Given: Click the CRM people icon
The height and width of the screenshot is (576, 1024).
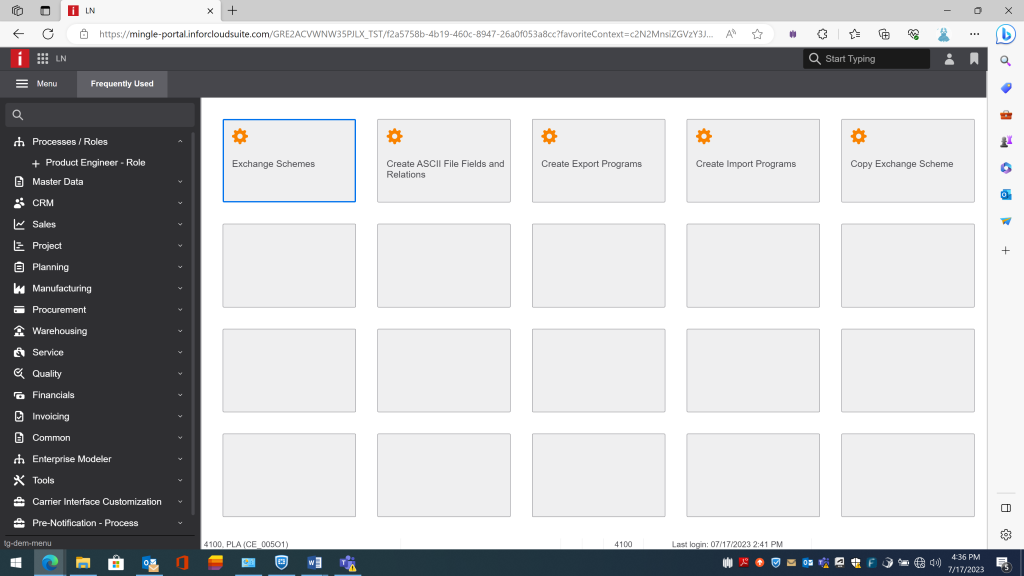Looking at the screenshot, I should pyautogui.click(x=19, y=203).
